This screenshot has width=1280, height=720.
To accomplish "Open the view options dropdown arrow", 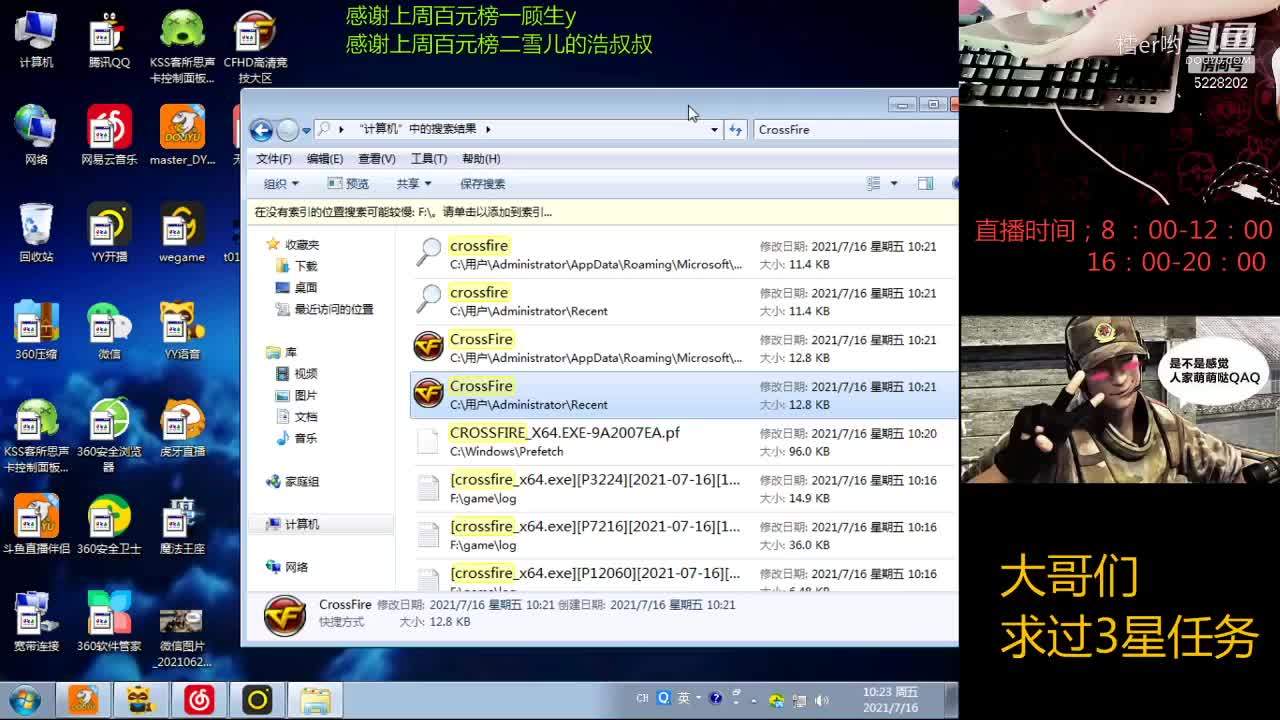I will pyautogui.click(x=894, y=184).
